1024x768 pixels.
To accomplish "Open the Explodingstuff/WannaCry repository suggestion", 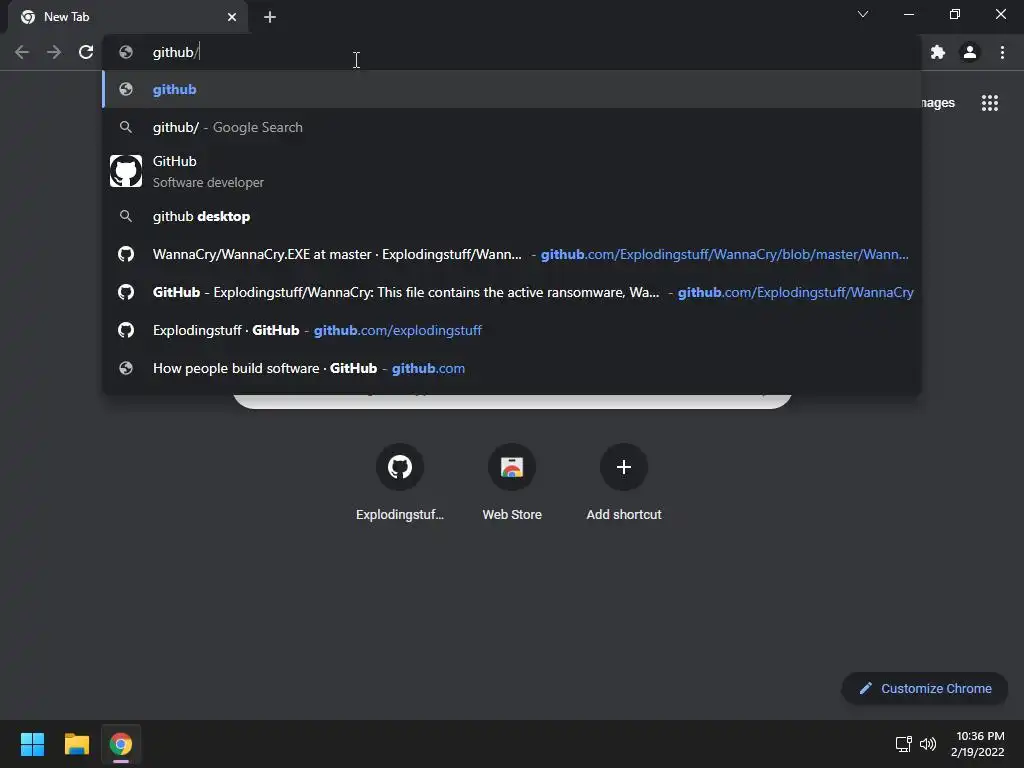I will point(512,292).
